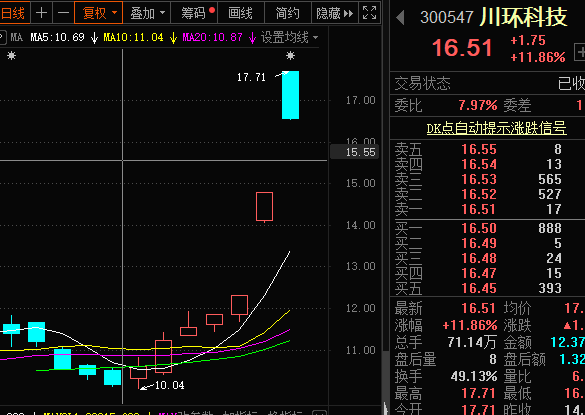The image size is (585, 415).
Task: Click the MA5:10.69 indicator label
Action: [x=57, y=37]
